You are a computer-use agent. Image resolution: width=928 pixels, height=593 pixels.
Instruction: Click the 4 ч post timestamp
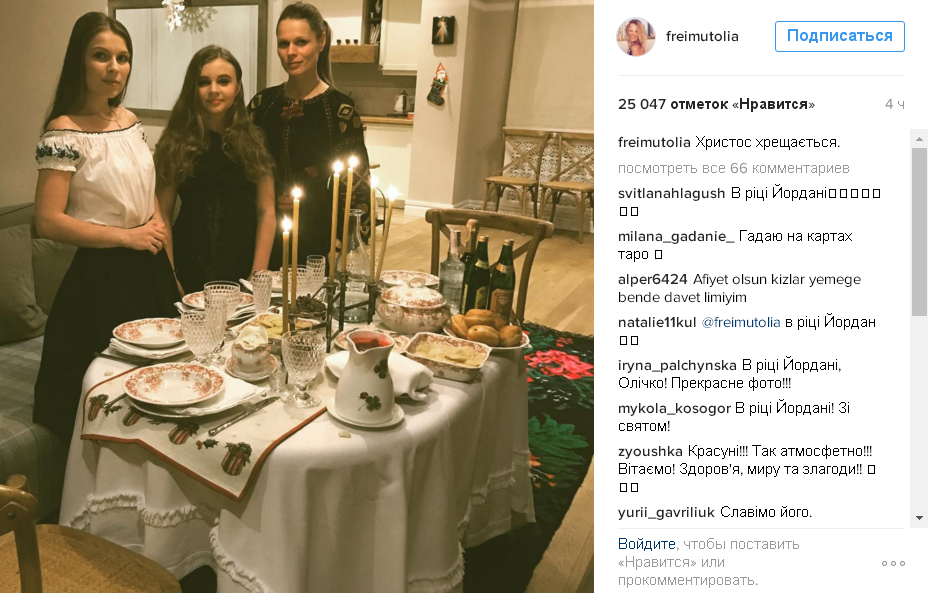tap(894, 104)
